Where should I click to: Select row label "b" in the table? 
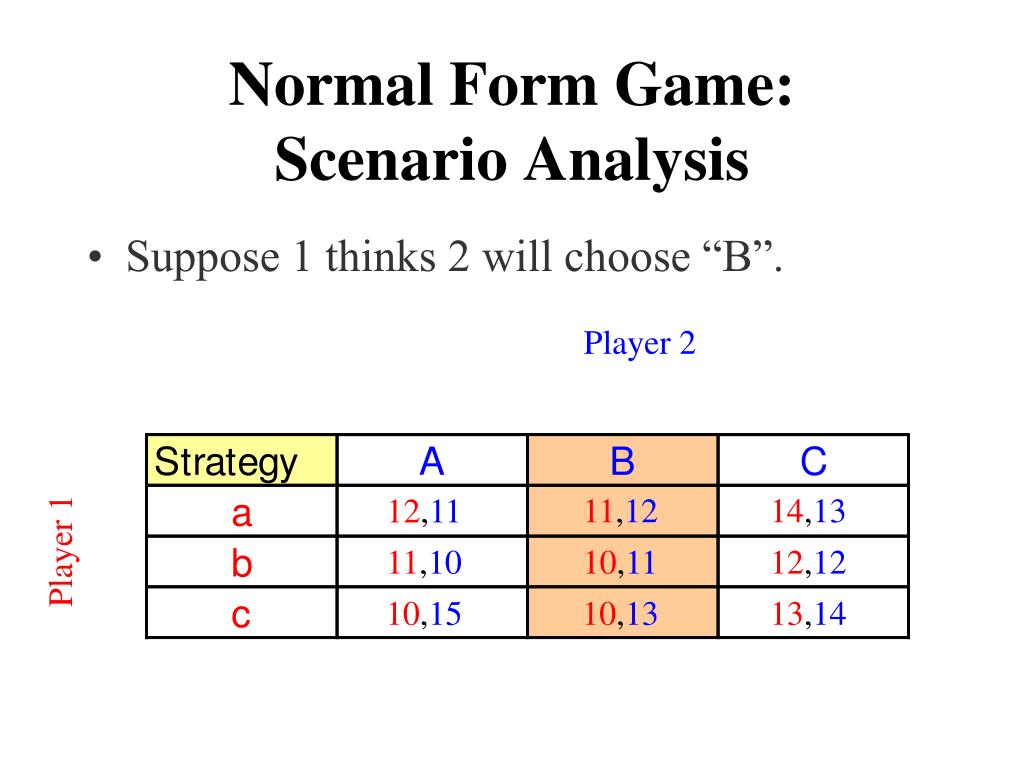tap(241, 564)
